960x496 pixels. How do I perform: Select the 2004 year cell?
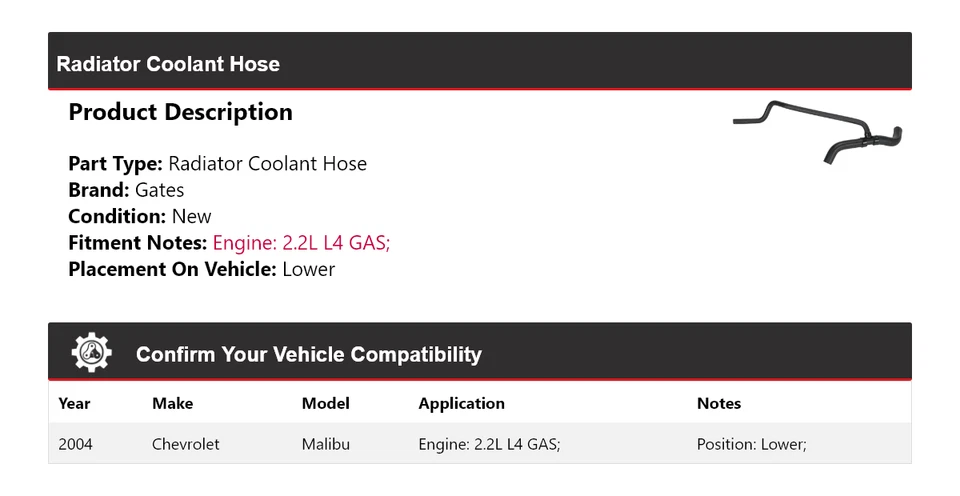(75, 444)
